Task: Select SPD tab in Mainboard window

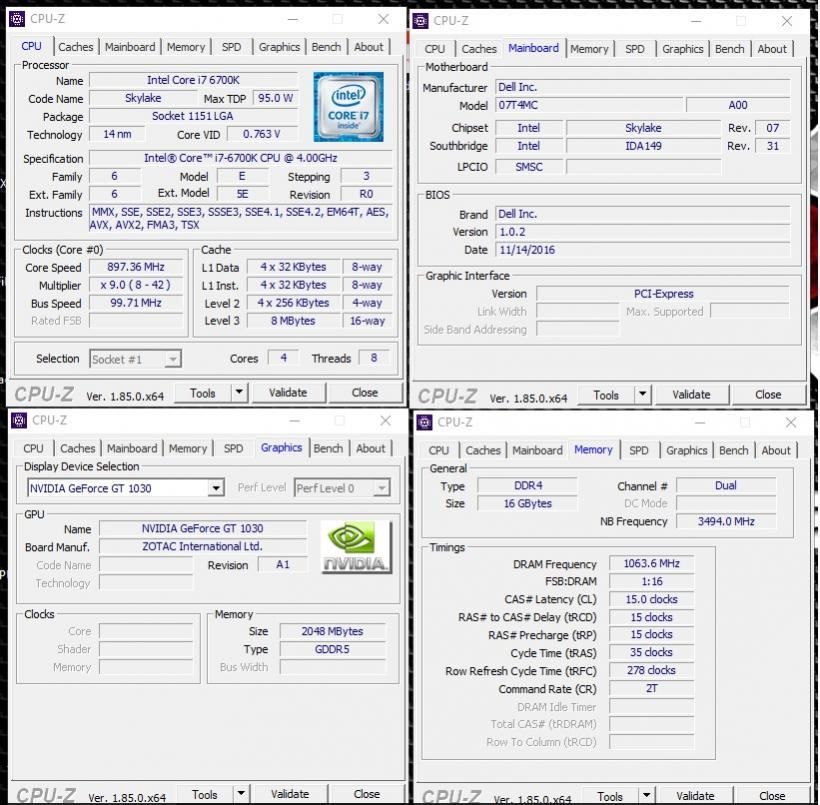Action: [635, 49]
